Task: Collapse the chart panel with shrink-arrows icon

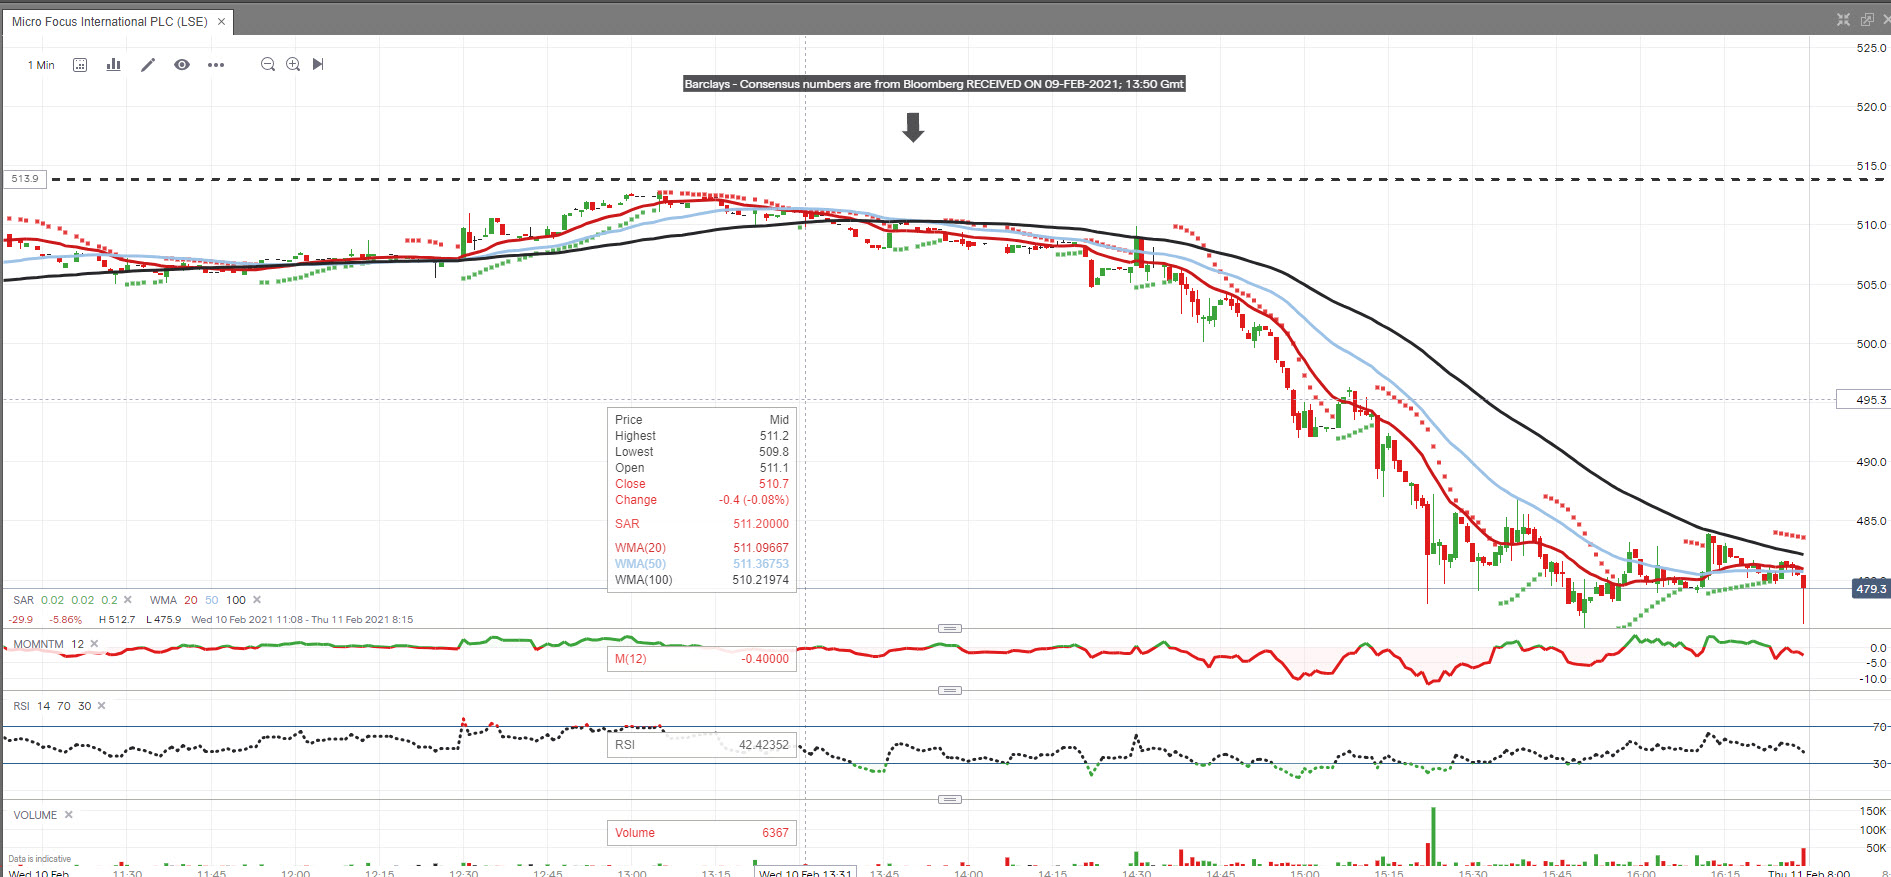Action: tap(1843, 20)
